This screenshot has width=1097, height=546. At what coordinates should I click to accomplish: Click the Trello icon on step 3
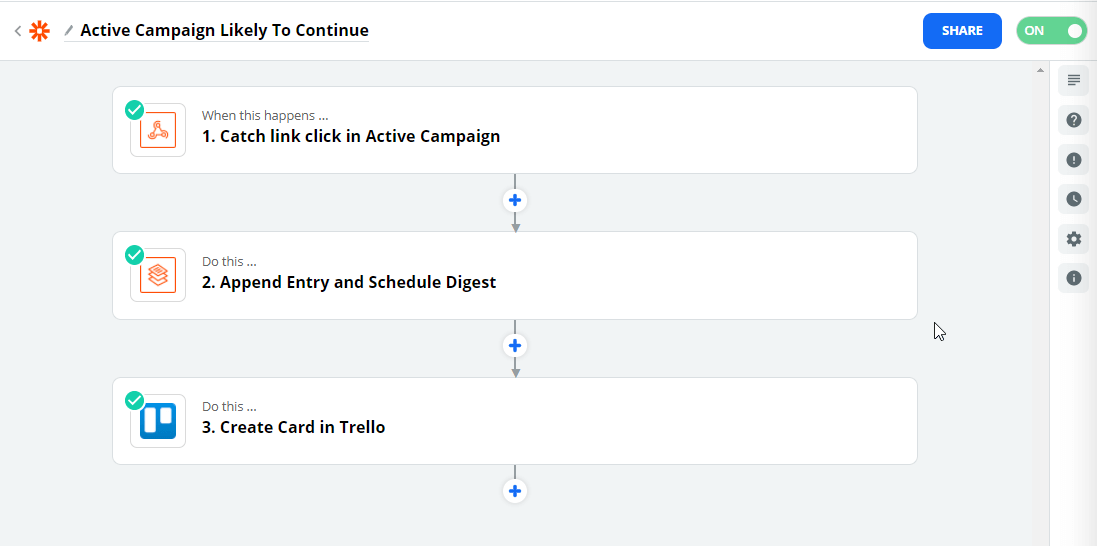158,421
